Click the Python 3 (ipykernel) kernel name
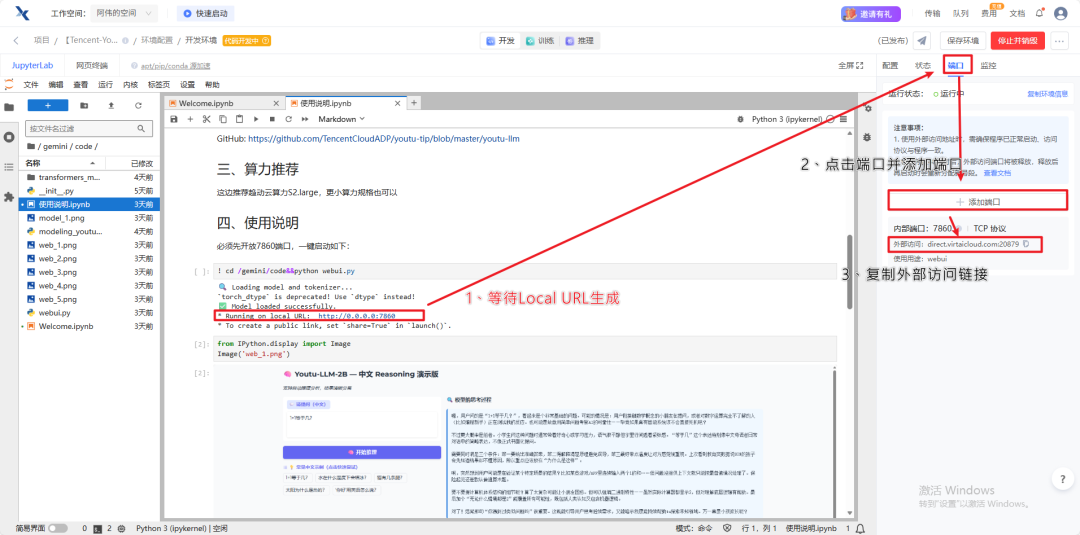Viewport: 1080px width, 535px height. 789,119
